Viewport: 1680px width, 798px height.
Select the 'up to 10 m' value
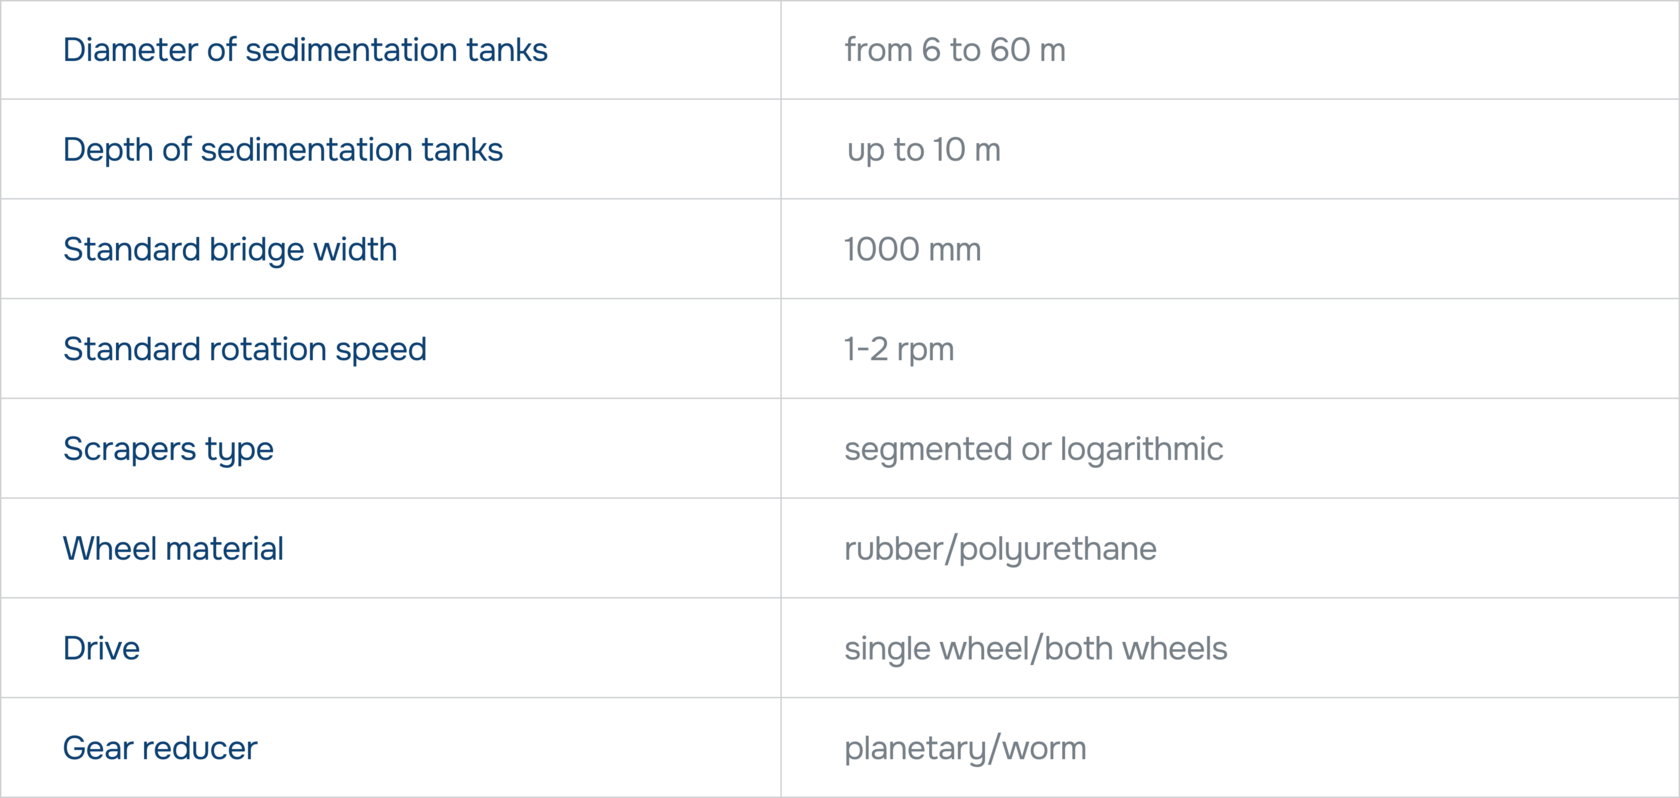[x=924, y=150]
